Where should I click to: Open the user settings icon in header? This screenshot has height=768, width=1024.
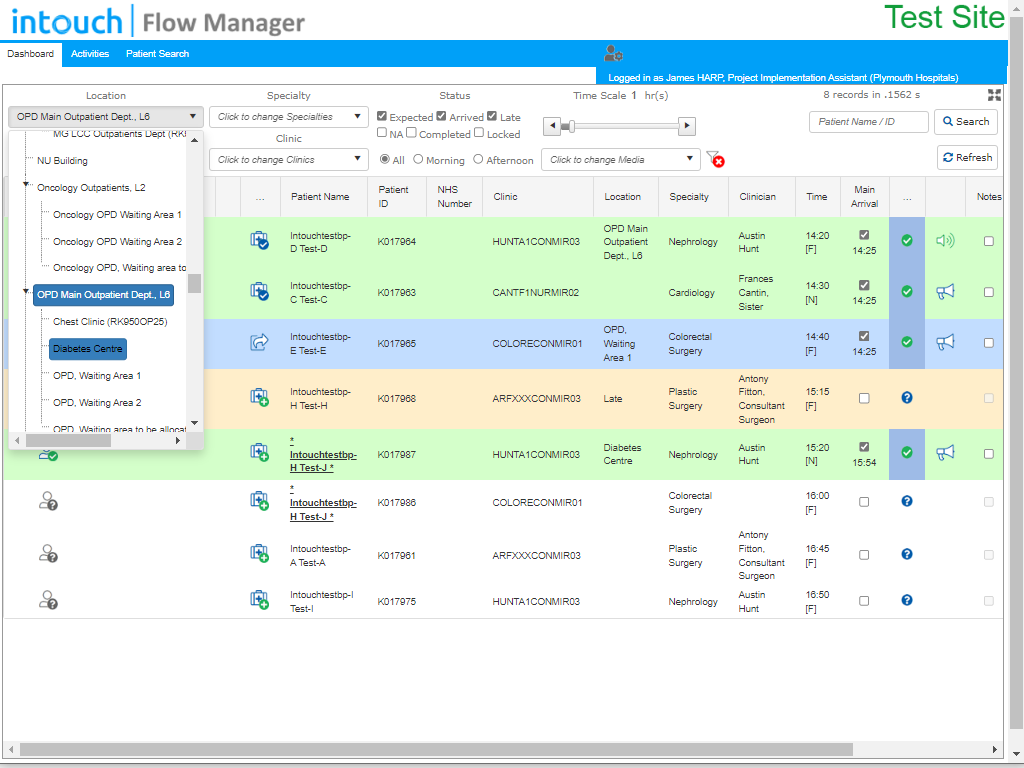point(613,53)
